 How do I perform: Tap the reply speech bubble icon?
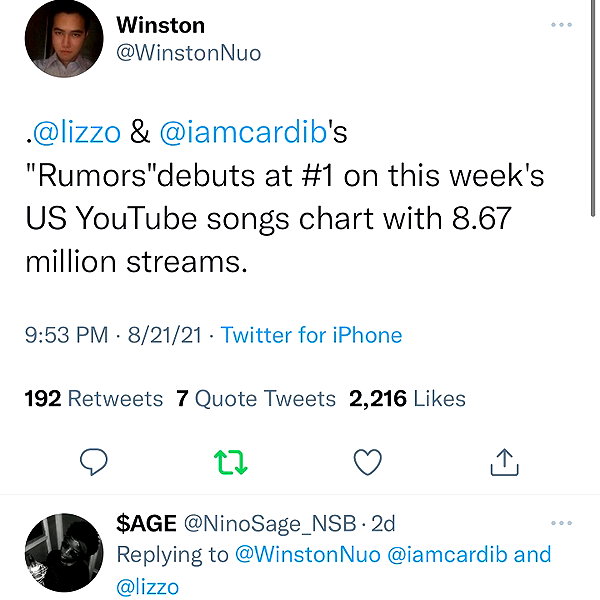tap(93, 462)
